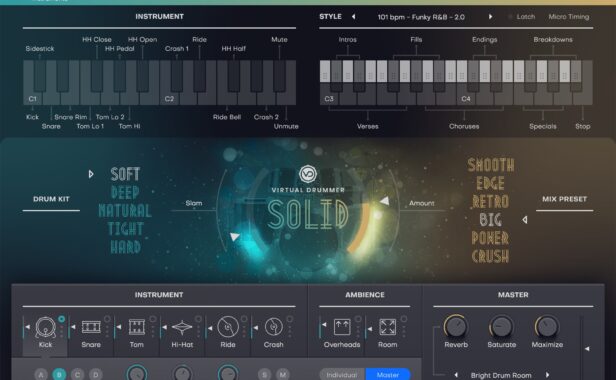Go to next style with right arrow

pos(490,17)
